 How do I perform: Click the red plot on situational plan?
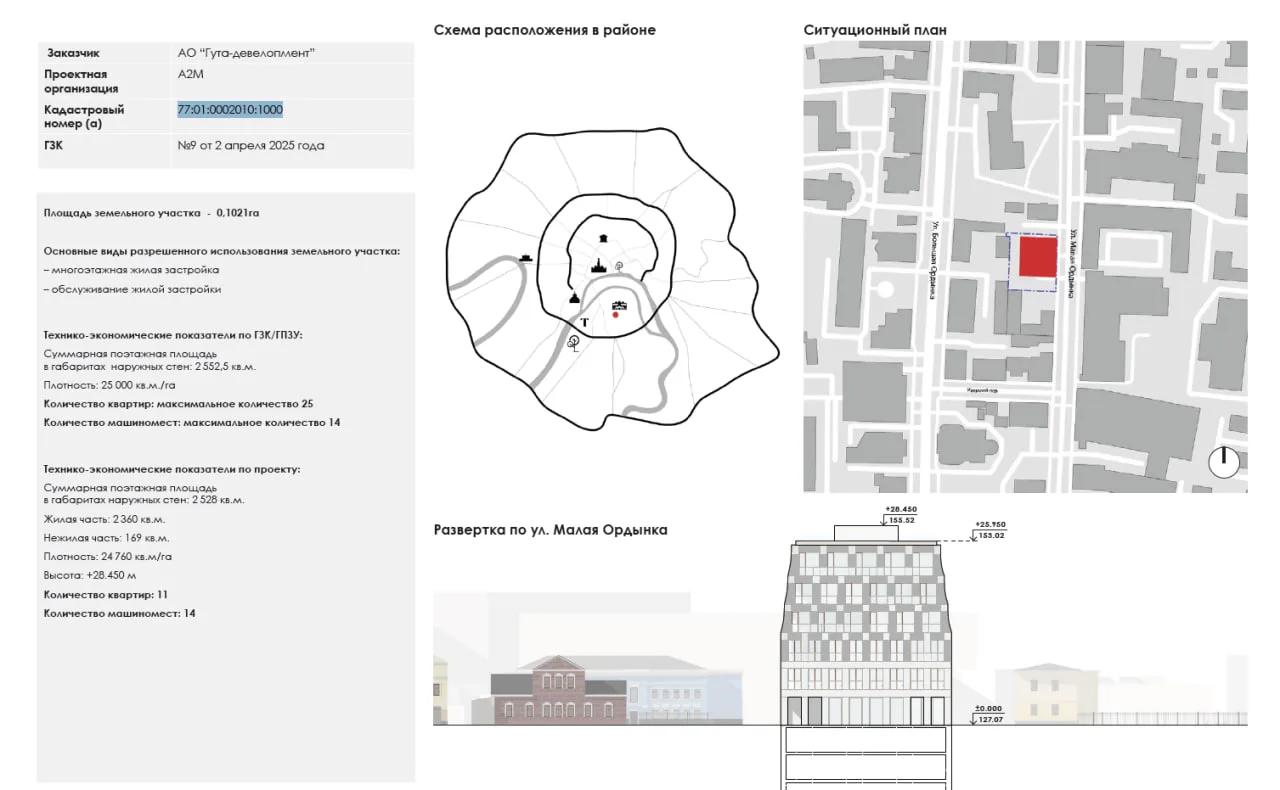(1037, 259)
